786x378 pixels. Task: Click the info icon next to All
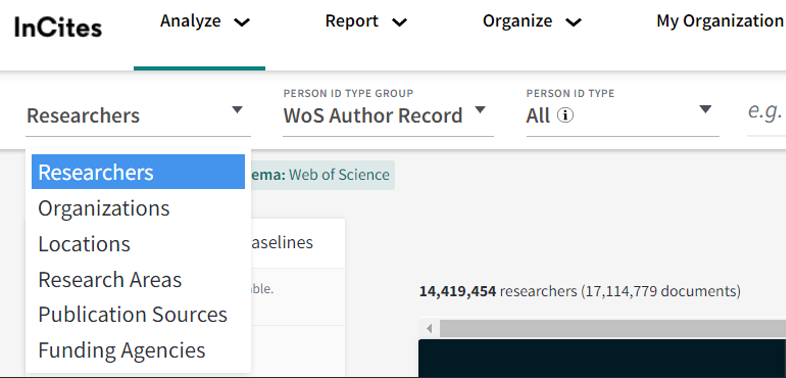click(565, 116)
